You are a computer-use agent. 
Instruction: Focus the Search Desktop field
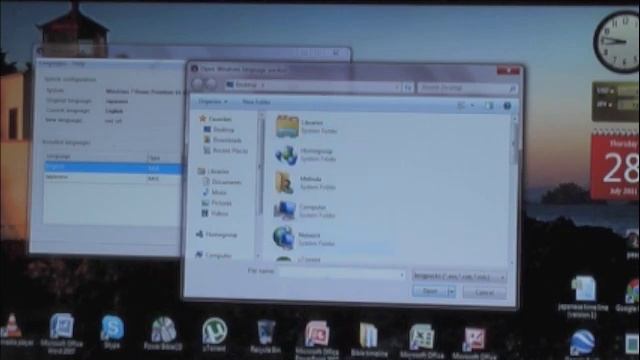pyautogui.click(x=467, y=88)
